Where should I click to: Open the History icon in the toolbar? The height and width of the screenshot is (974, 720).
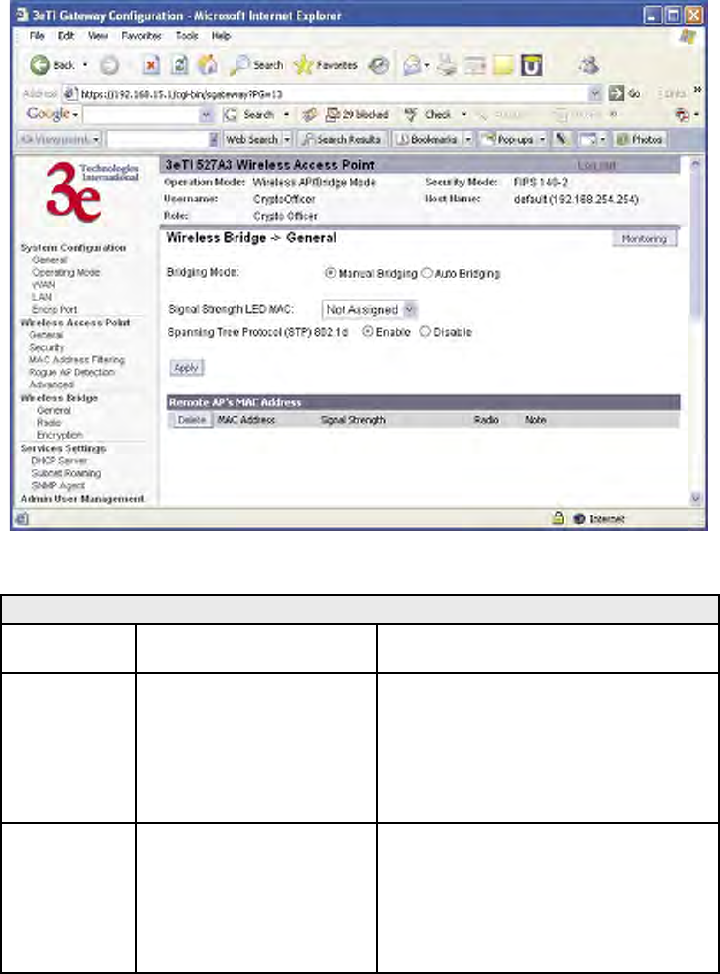pyautogui.click(x=378, y=65)
